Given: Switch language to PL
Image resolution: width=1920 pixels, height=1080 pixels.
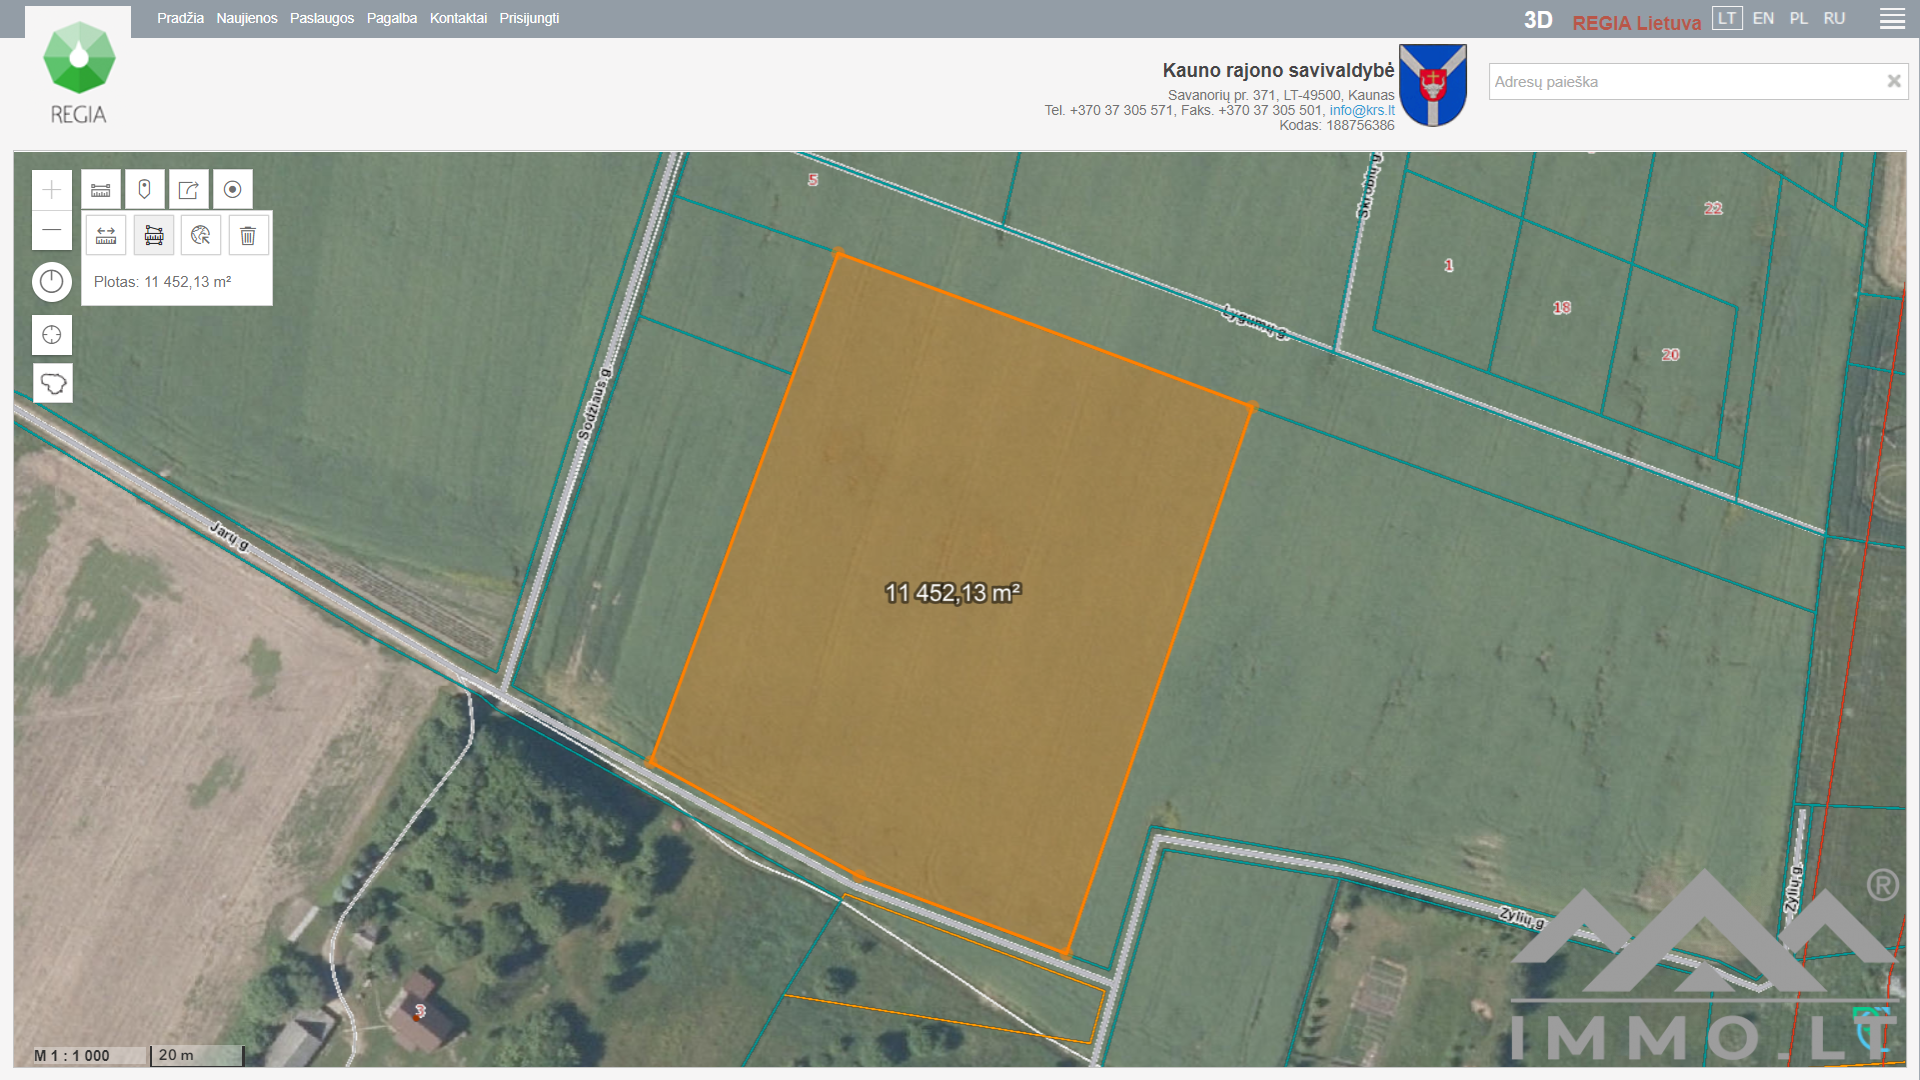Looking at the screenshot, I should click(x=1799, y=18).
